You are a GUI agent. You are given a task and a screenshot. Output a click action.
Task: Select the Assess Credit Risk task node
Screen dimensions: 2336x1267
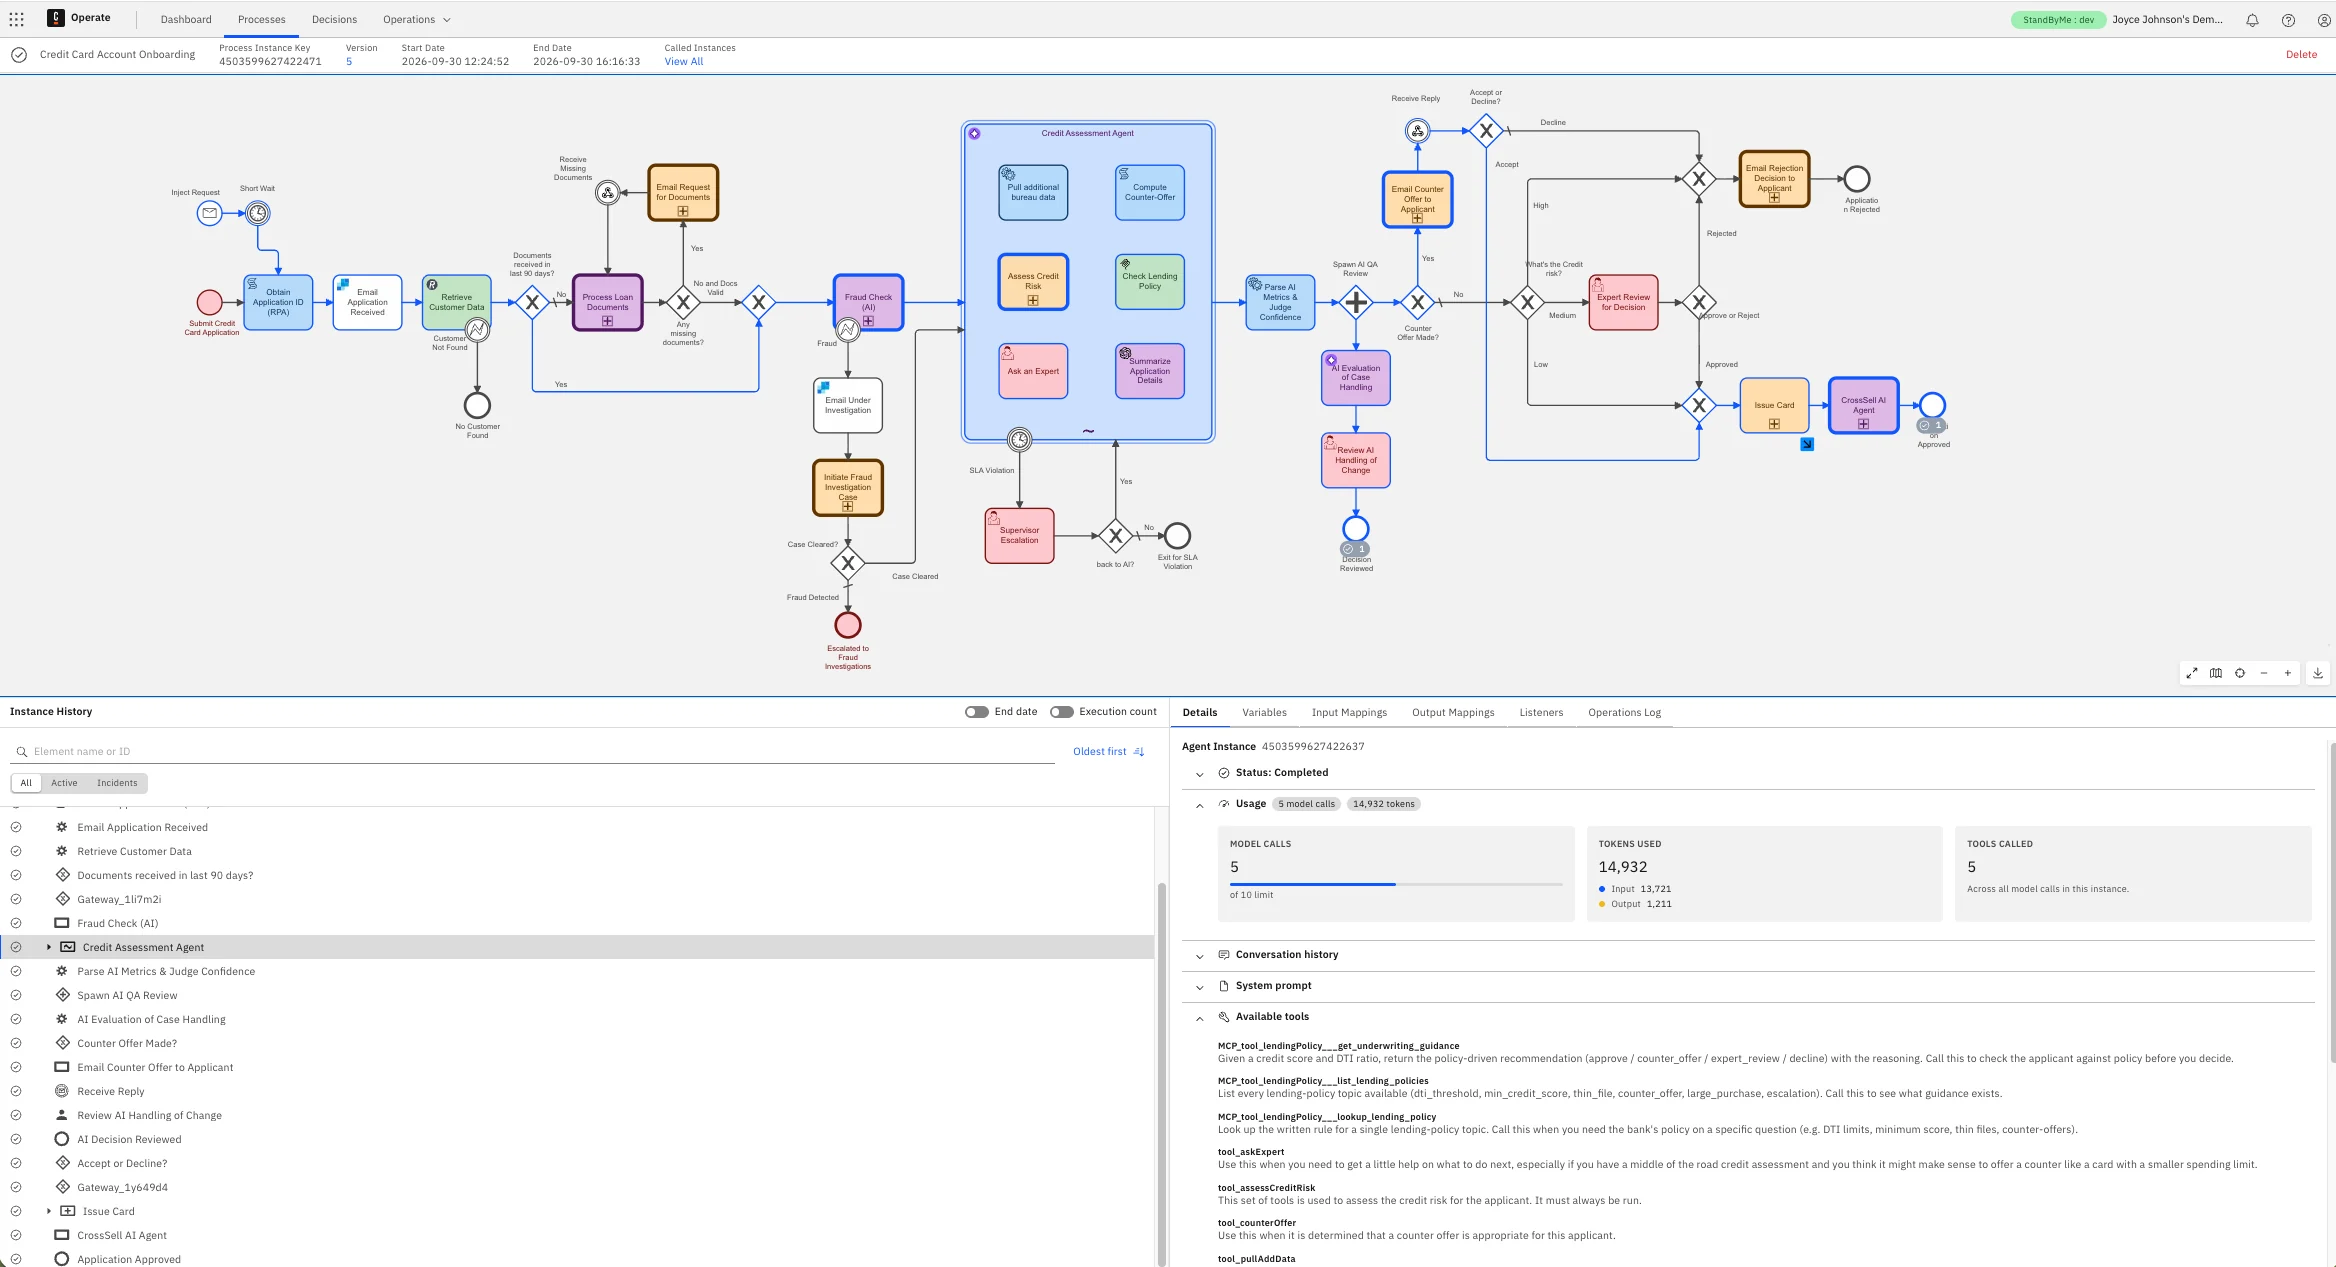(1033, 282)
